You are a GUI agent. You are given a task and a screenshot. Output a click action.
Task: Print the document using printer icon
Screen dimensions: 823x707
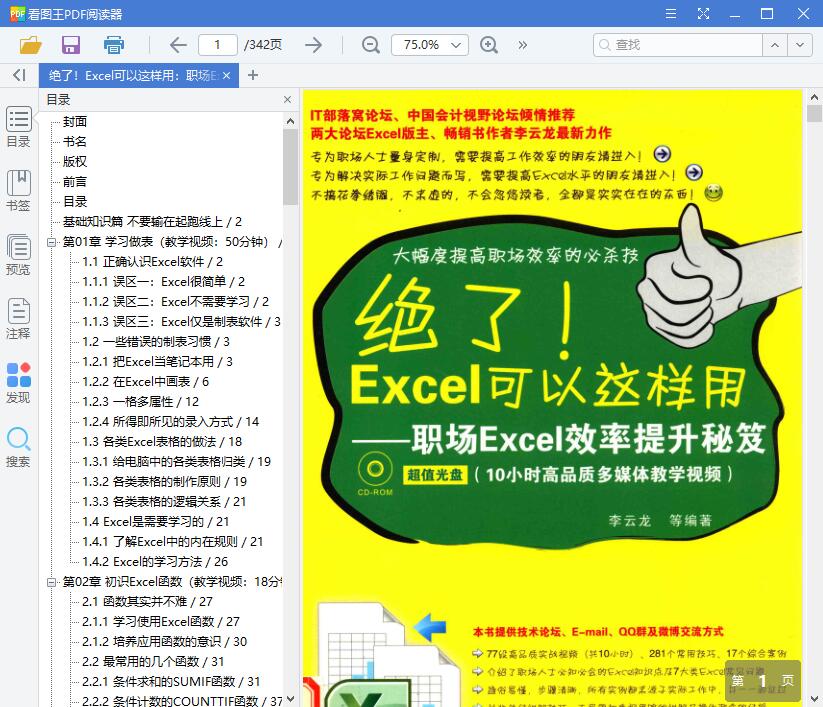(113, 45)
